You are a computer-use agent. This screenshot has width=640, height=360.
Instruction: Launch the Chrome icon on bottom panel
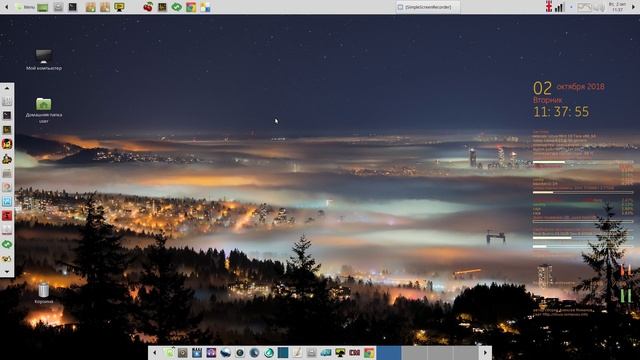[369, 353]
